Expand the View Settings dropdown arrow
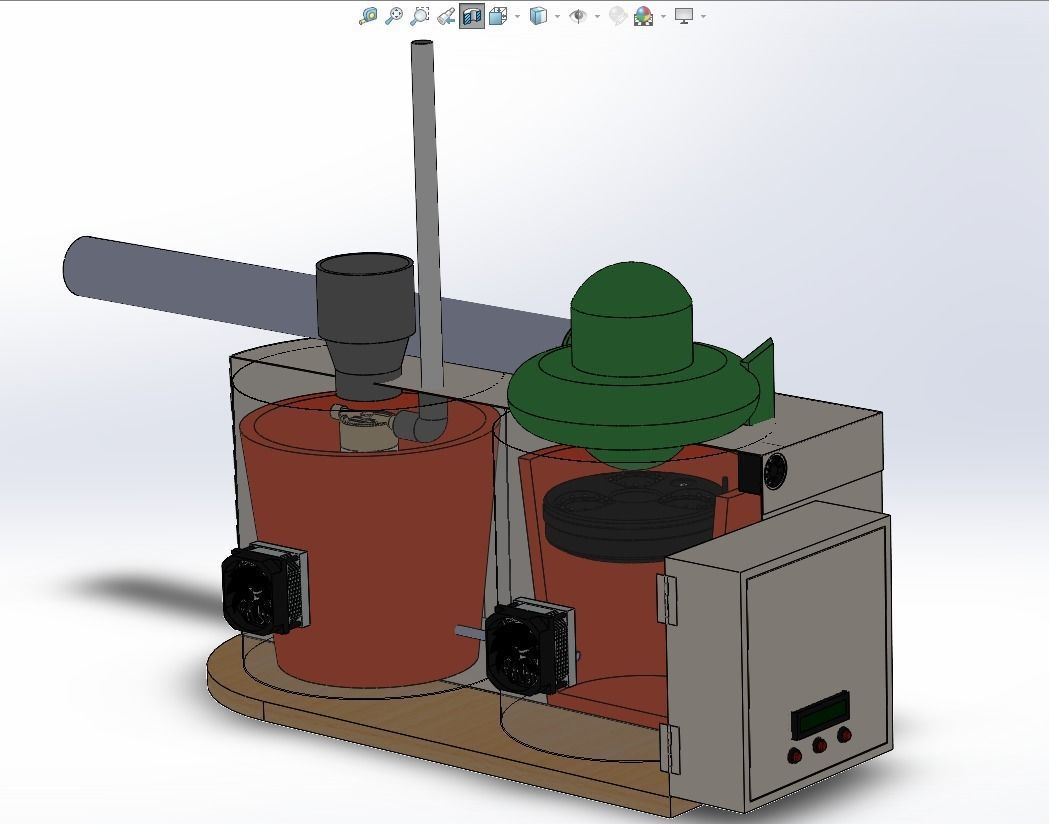1049x824 pixels. (x=702, y=16)
